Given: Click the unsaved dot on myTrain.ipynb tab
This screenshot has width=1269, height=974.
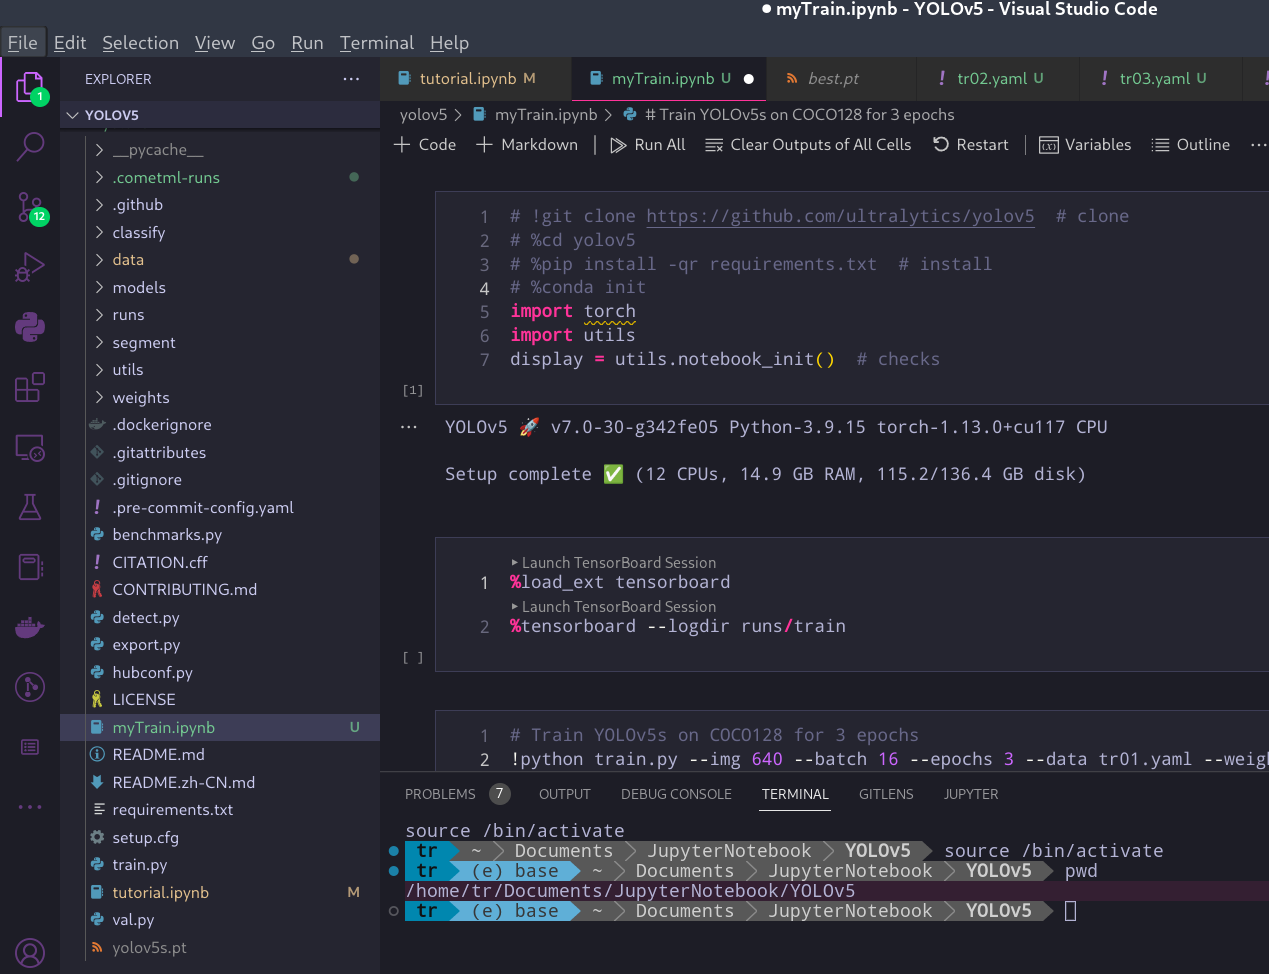Looking at the screenshot, I should pos(748,78).
